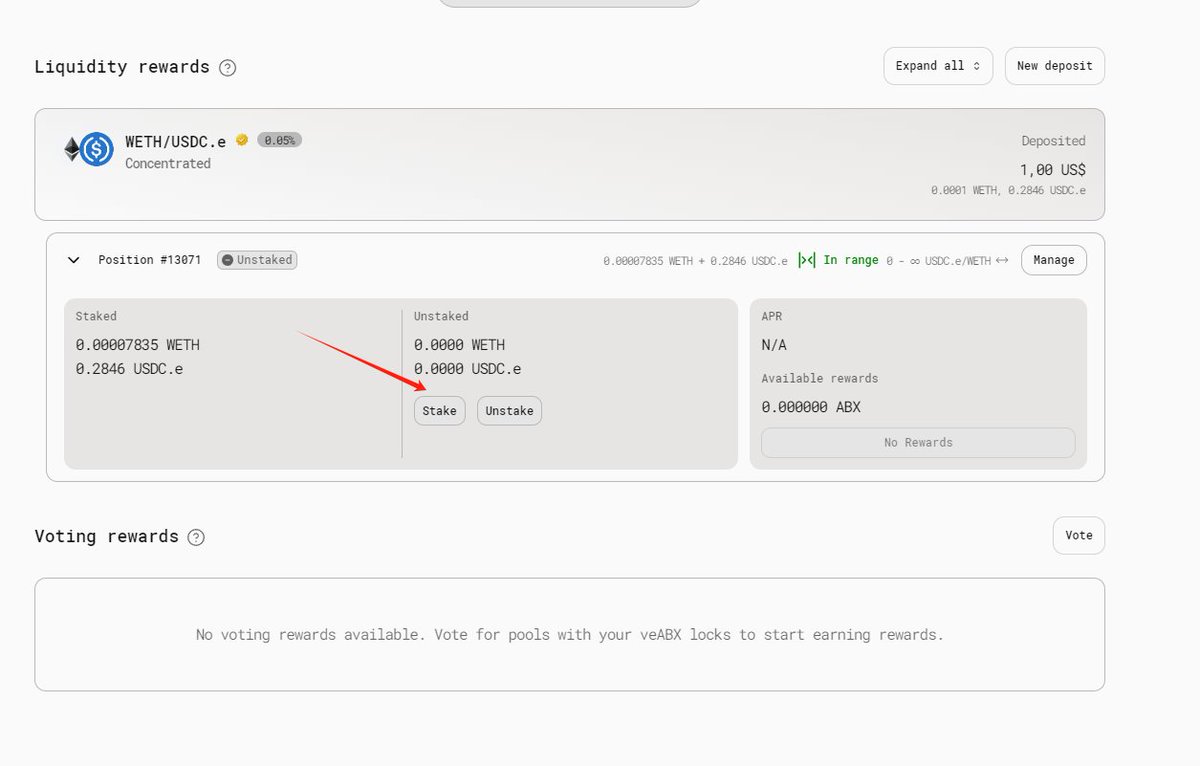Click the 1,00 US$ deposited value
Viewport: 1200px width, 766px height.
(1053, 170)
